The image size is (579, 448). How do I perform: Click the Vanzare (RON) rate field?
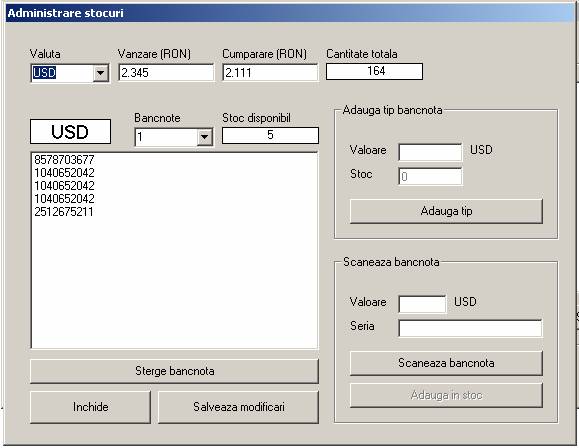(166, 72)
